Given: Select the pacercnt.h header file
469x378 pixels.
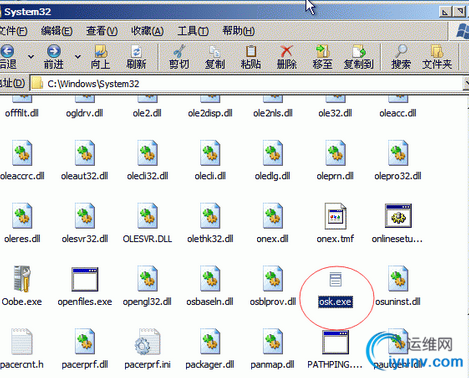Looking at the screenshot, I should point(22,349).
